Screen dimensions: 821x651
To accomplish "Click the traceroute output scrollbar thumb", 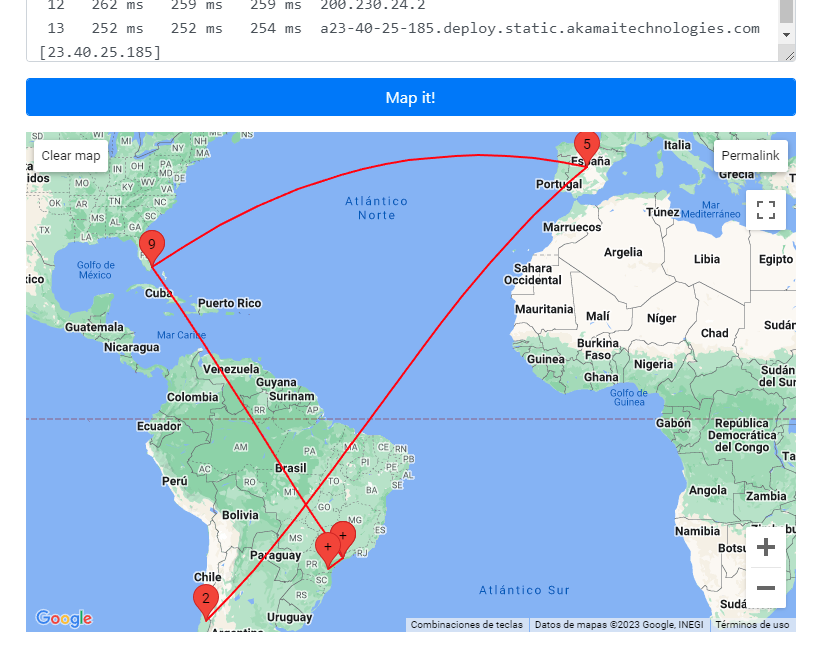I will [x=786, y=10].
